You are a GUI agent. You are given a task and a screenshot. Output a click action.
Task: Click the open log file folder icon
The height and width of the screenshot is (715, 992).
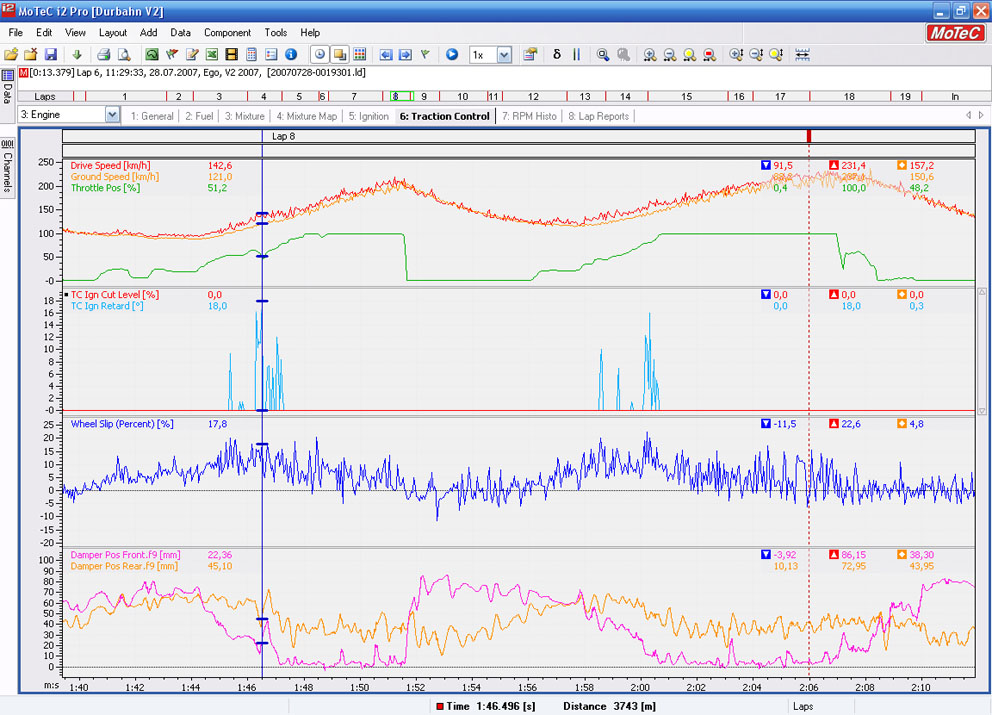tap(11, 54)
